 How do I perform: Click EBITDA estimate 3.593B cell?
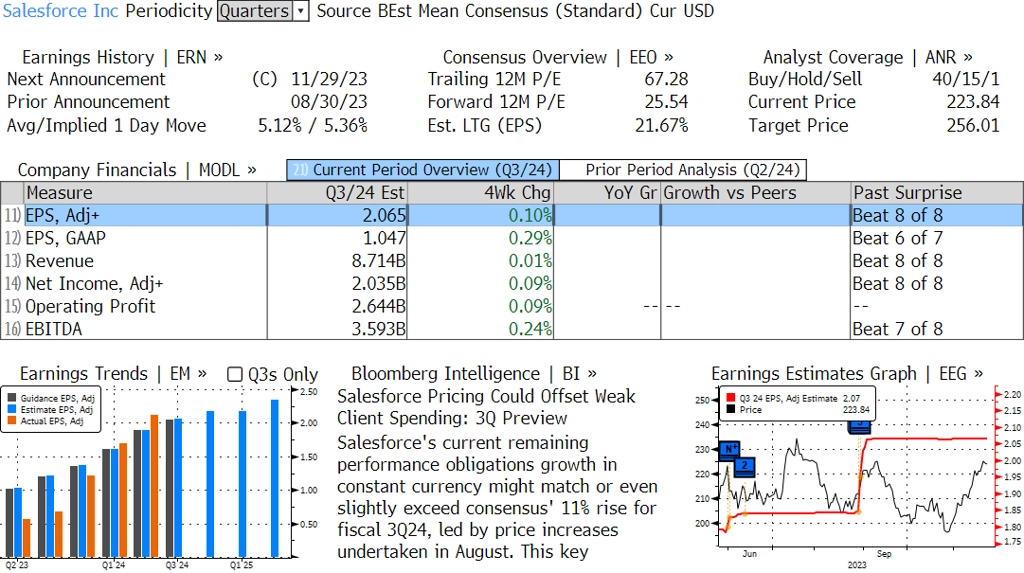point(379,329)
